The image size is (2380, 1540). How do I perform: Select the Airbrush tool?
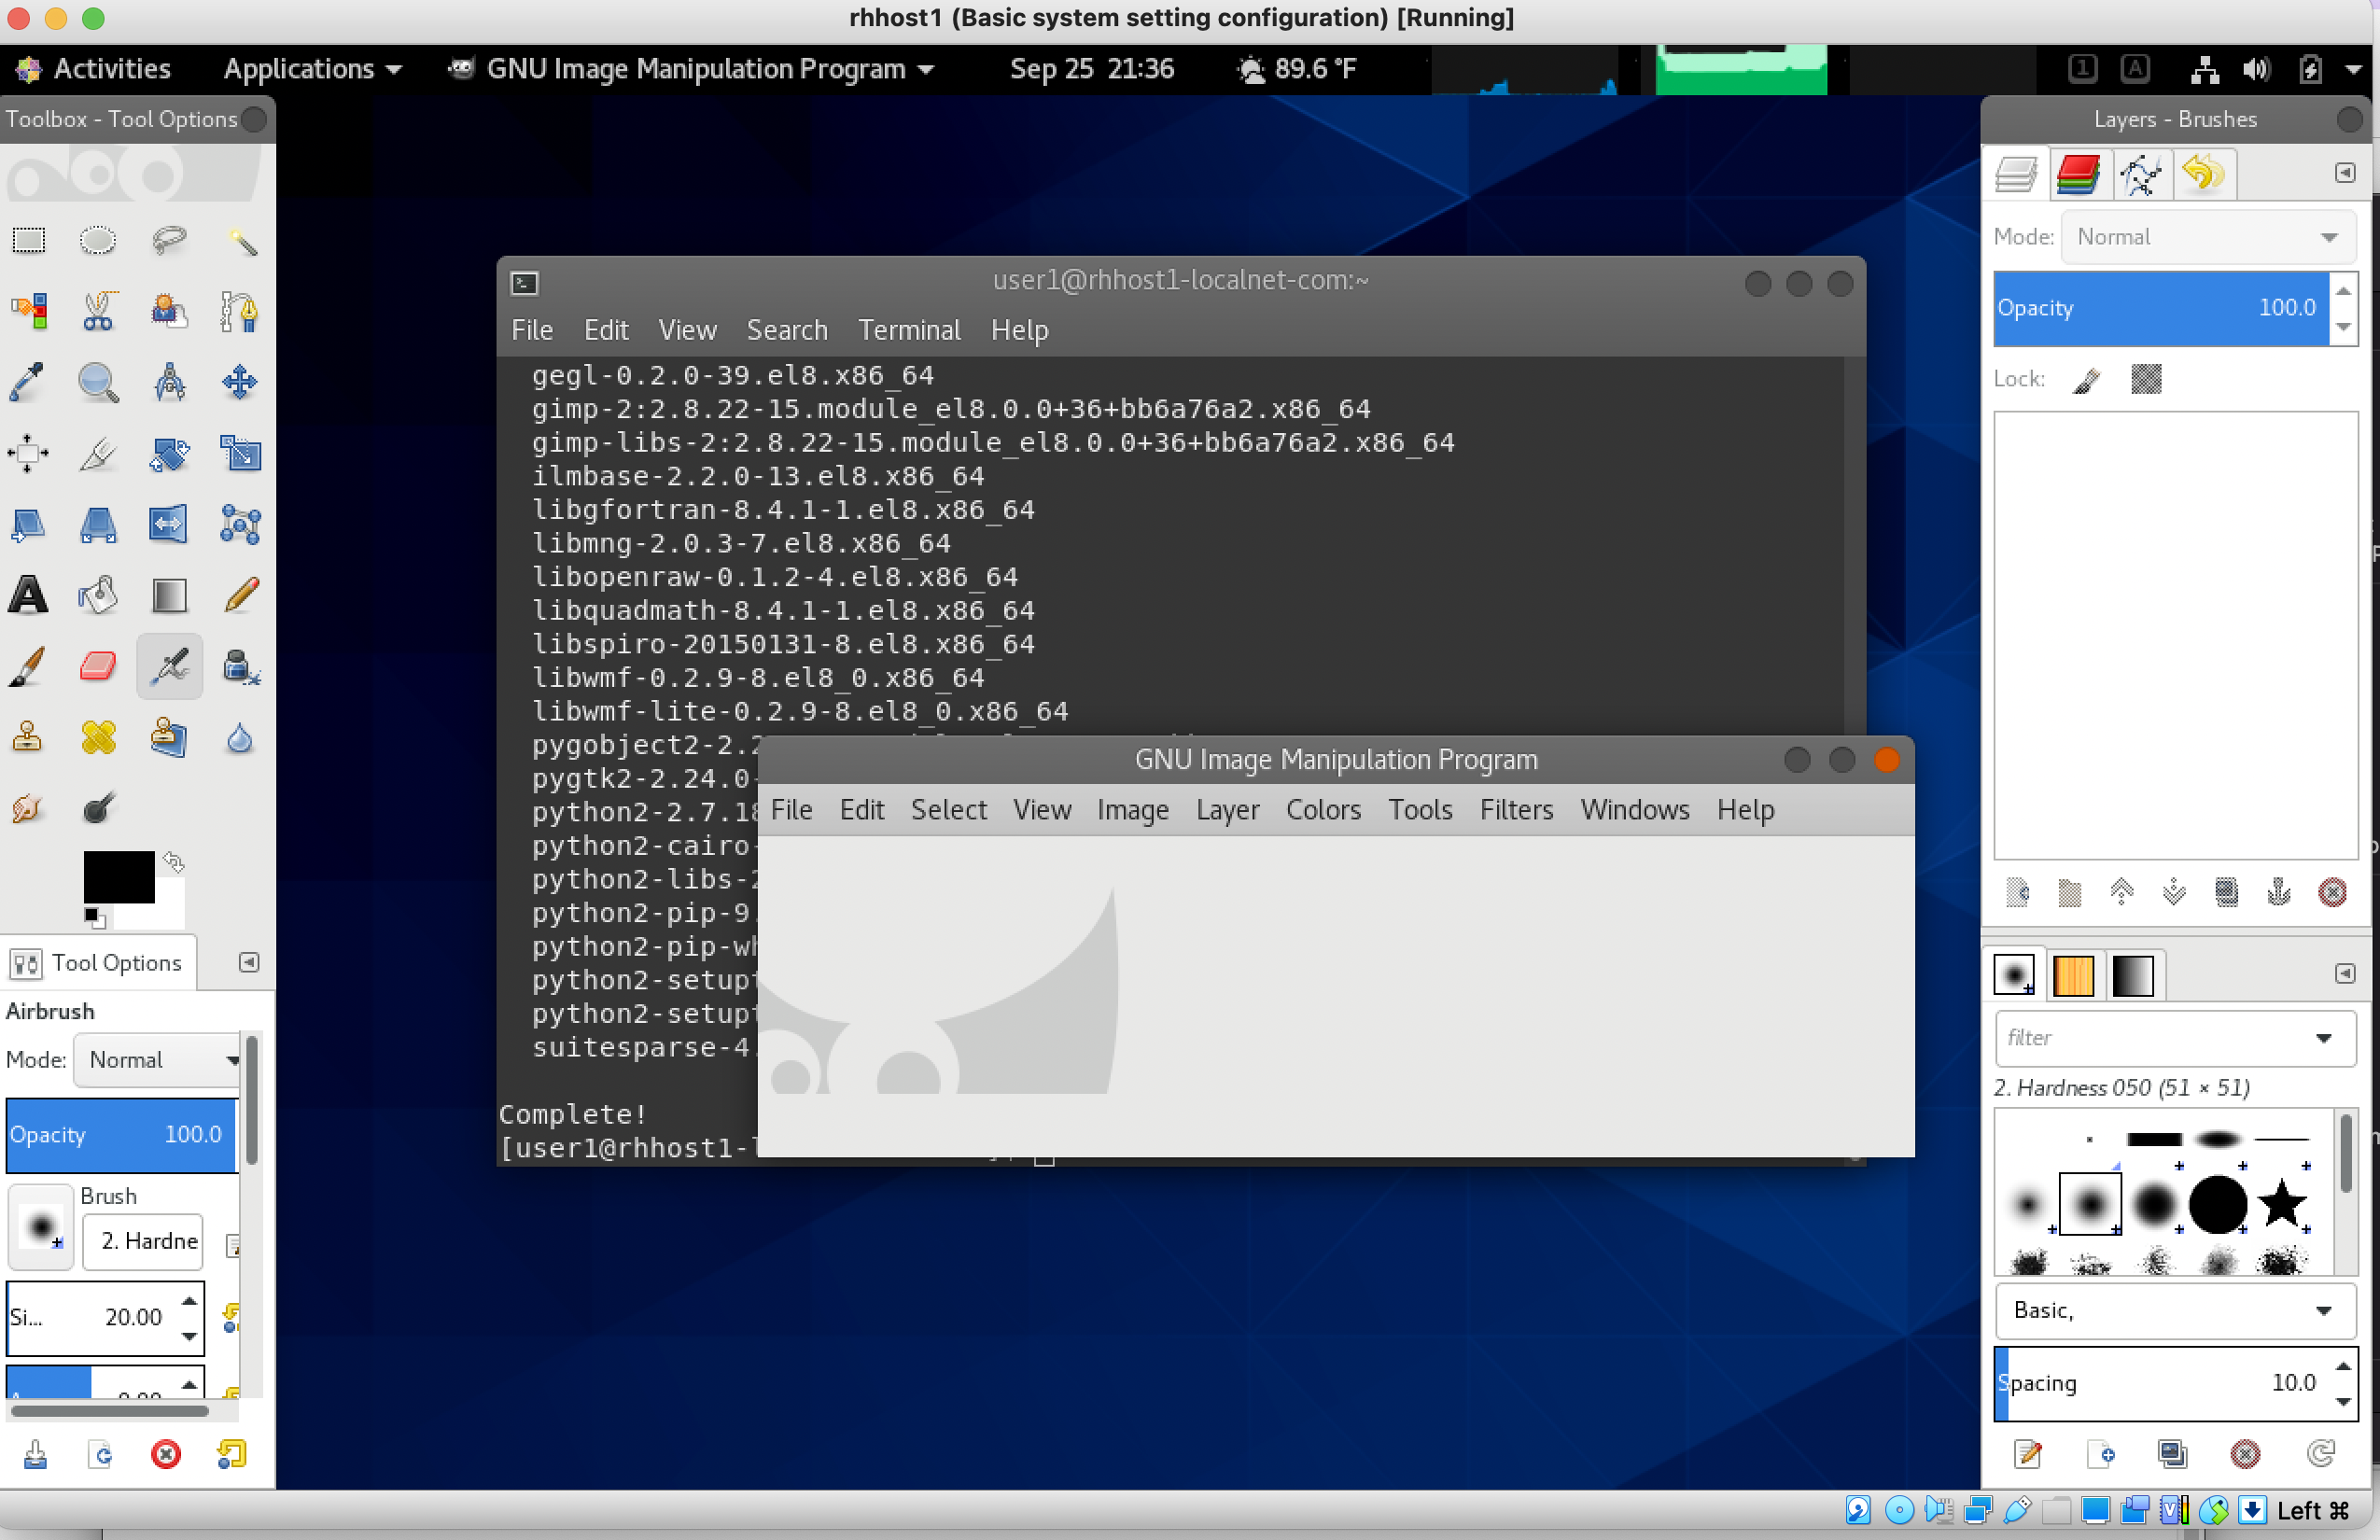(x=169, y=666)
